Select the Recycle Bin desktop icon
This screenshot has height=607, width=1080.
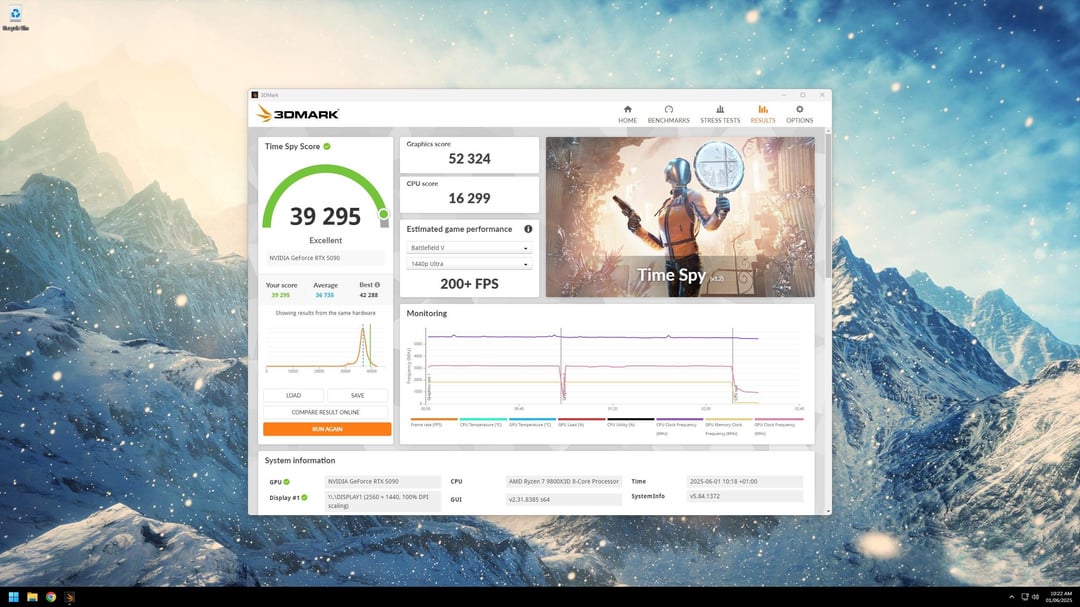[15, 18]
